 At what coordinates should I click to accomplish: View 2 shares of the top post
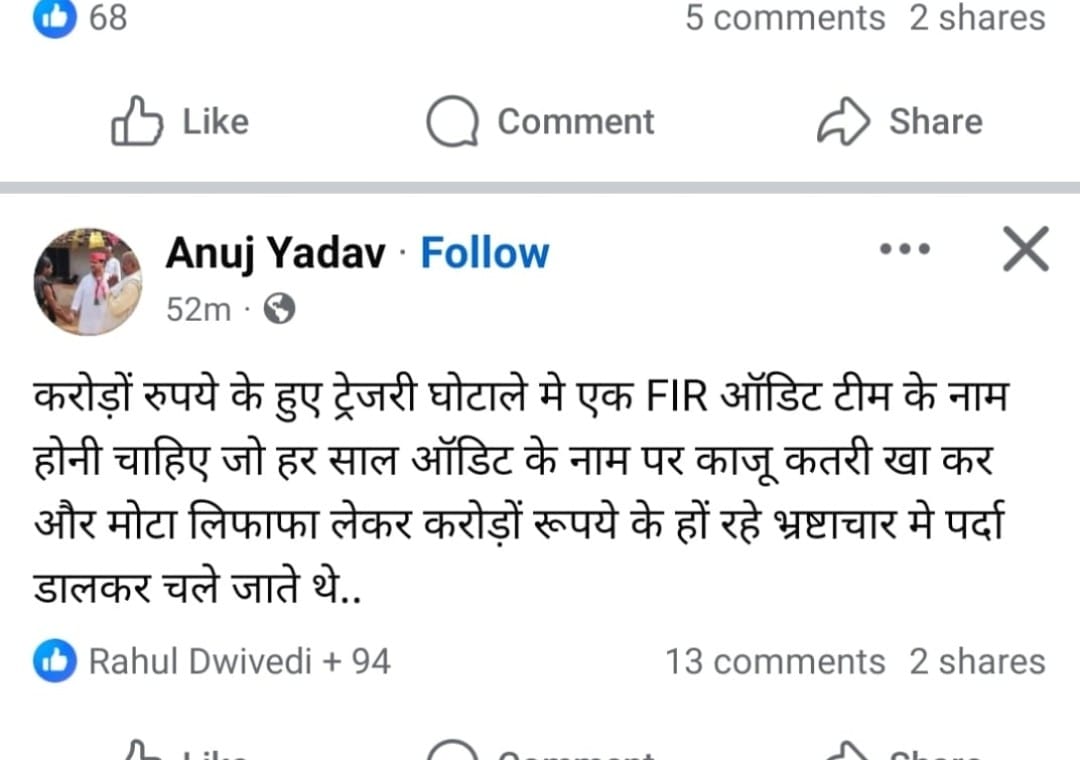[977, 18]
